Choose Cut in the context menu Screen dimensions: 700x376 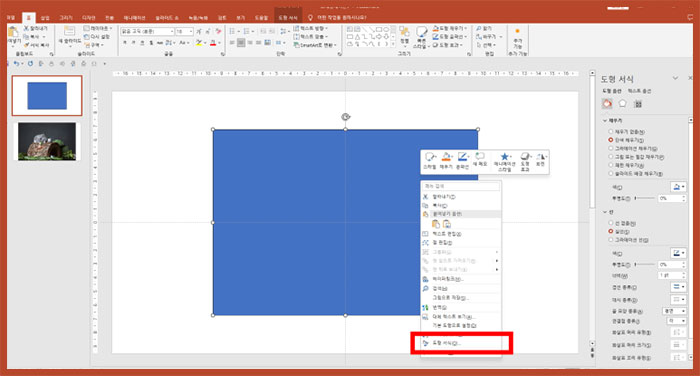coord(460,196)
